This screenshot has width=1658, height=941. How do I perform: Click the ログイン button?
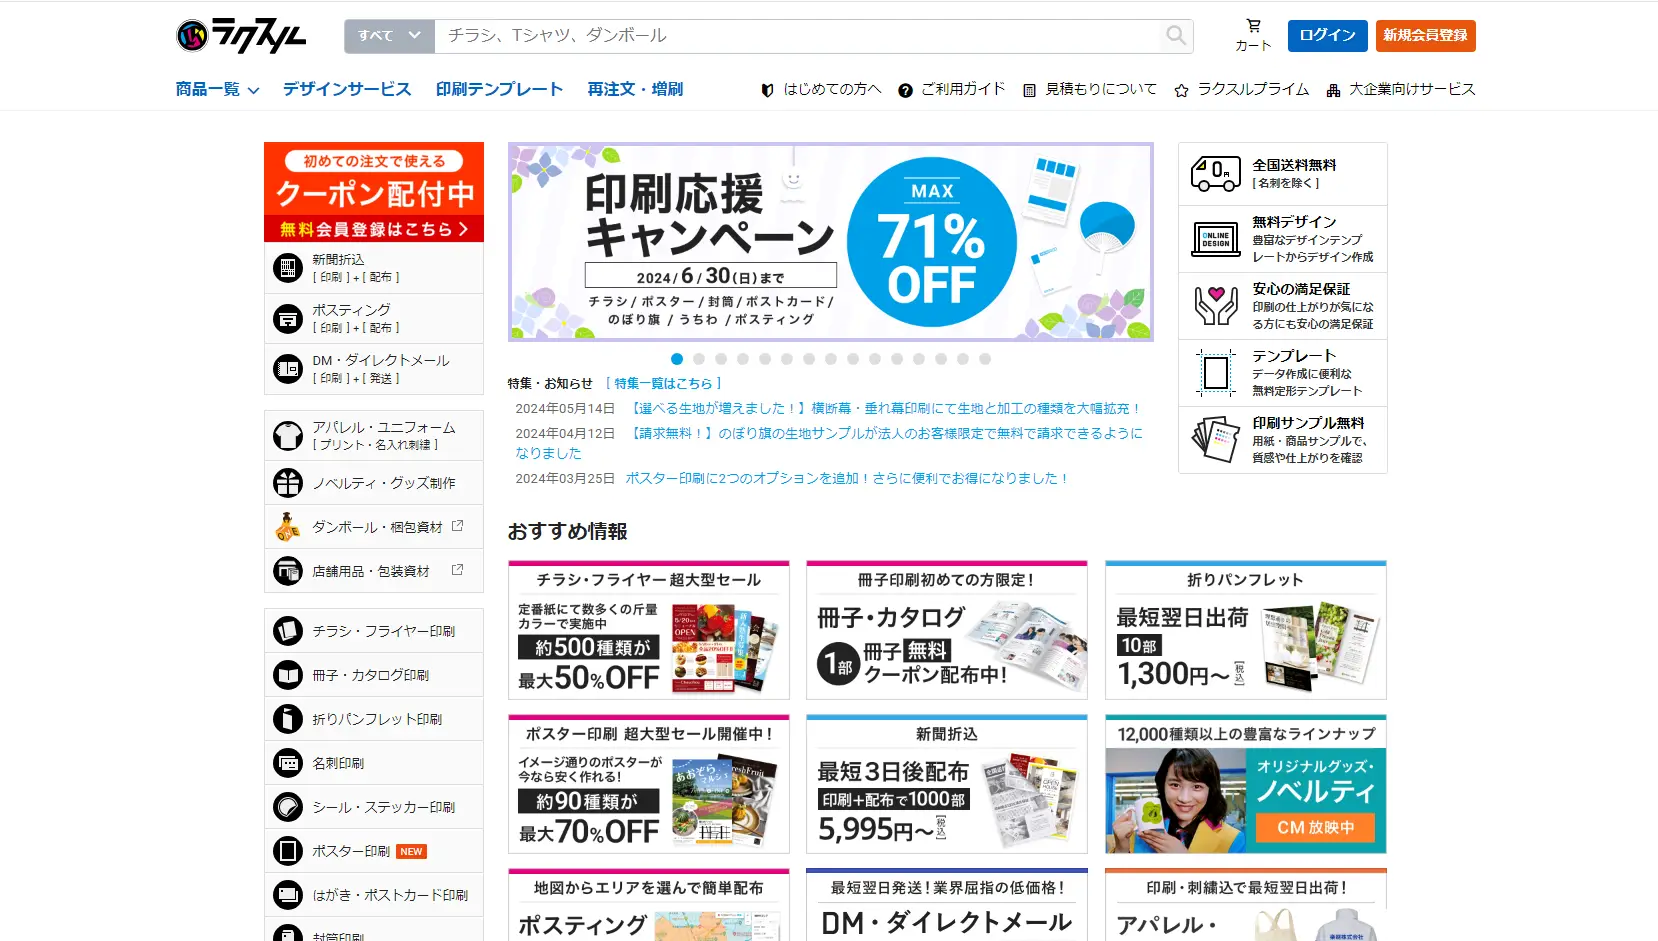tap(1327, 35)
